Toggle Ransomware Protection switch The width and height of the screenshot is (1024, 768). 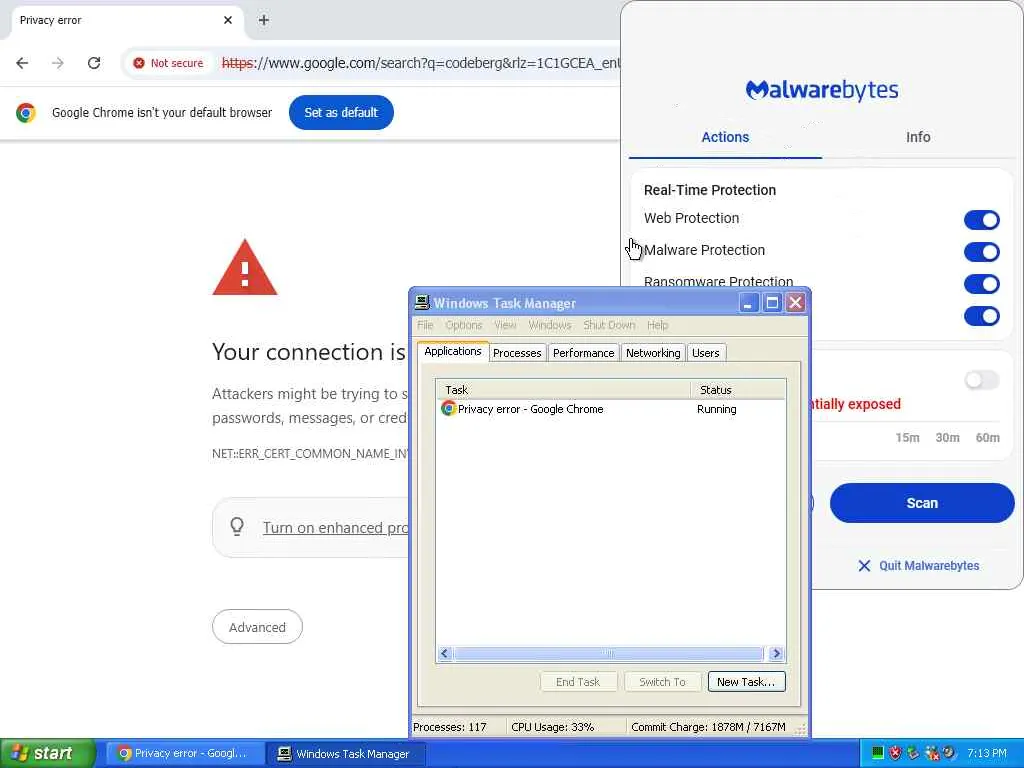coord(982,284)
